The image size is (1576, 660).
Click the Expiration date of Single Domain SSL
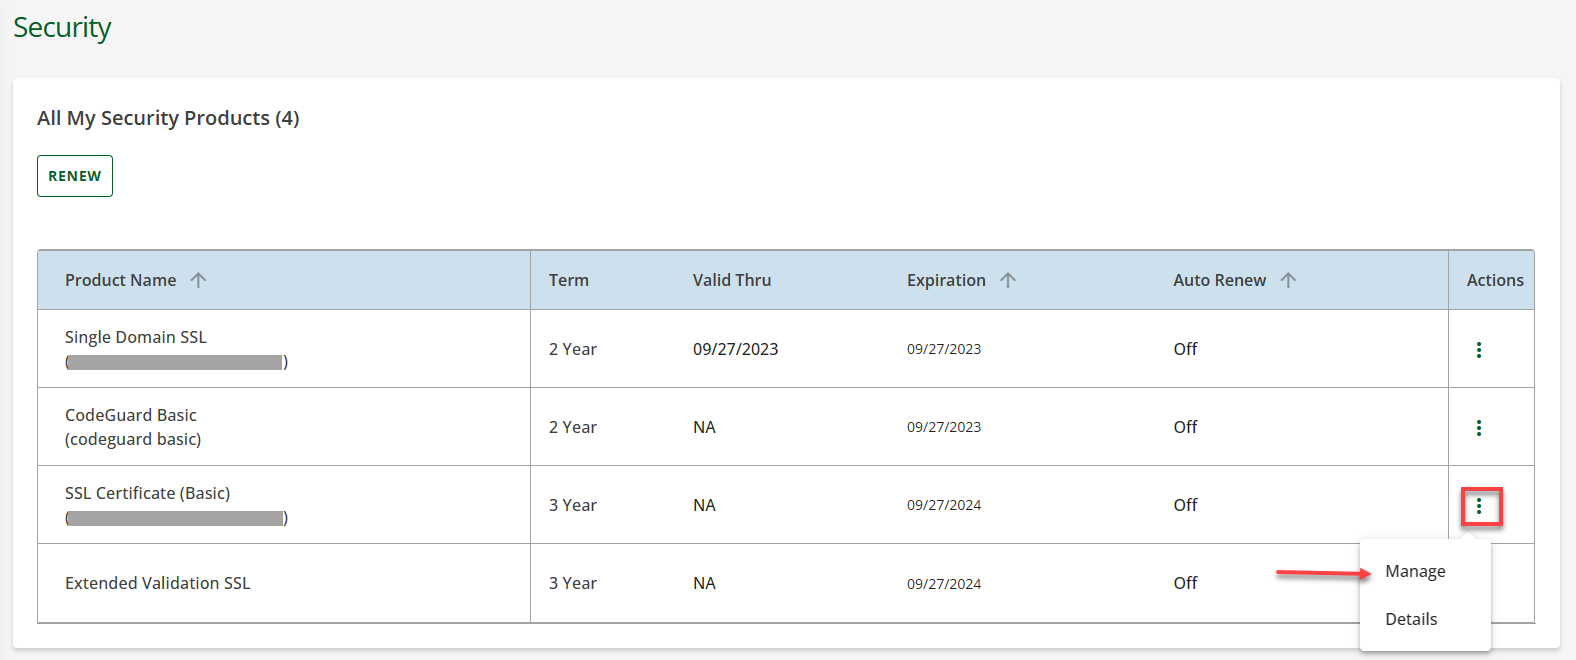944,349
